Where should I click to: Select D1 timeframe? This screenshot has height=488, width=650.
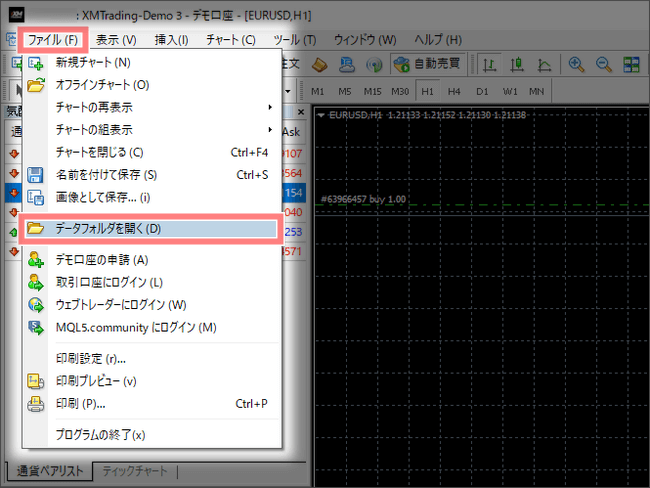[x=482, y=92]
